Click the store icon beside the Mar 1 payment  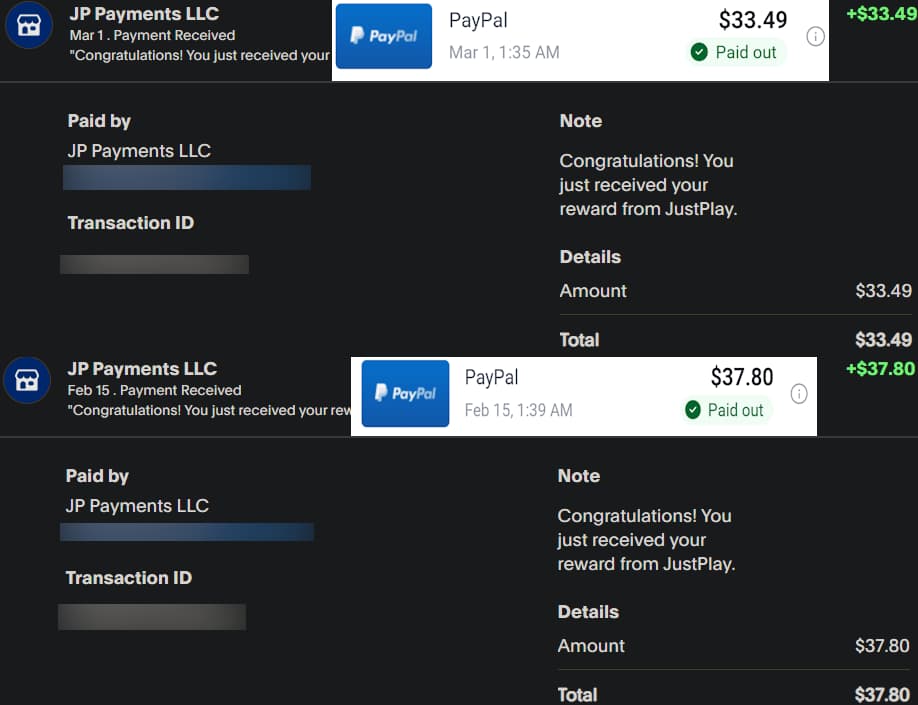click(x=29, y=26)
